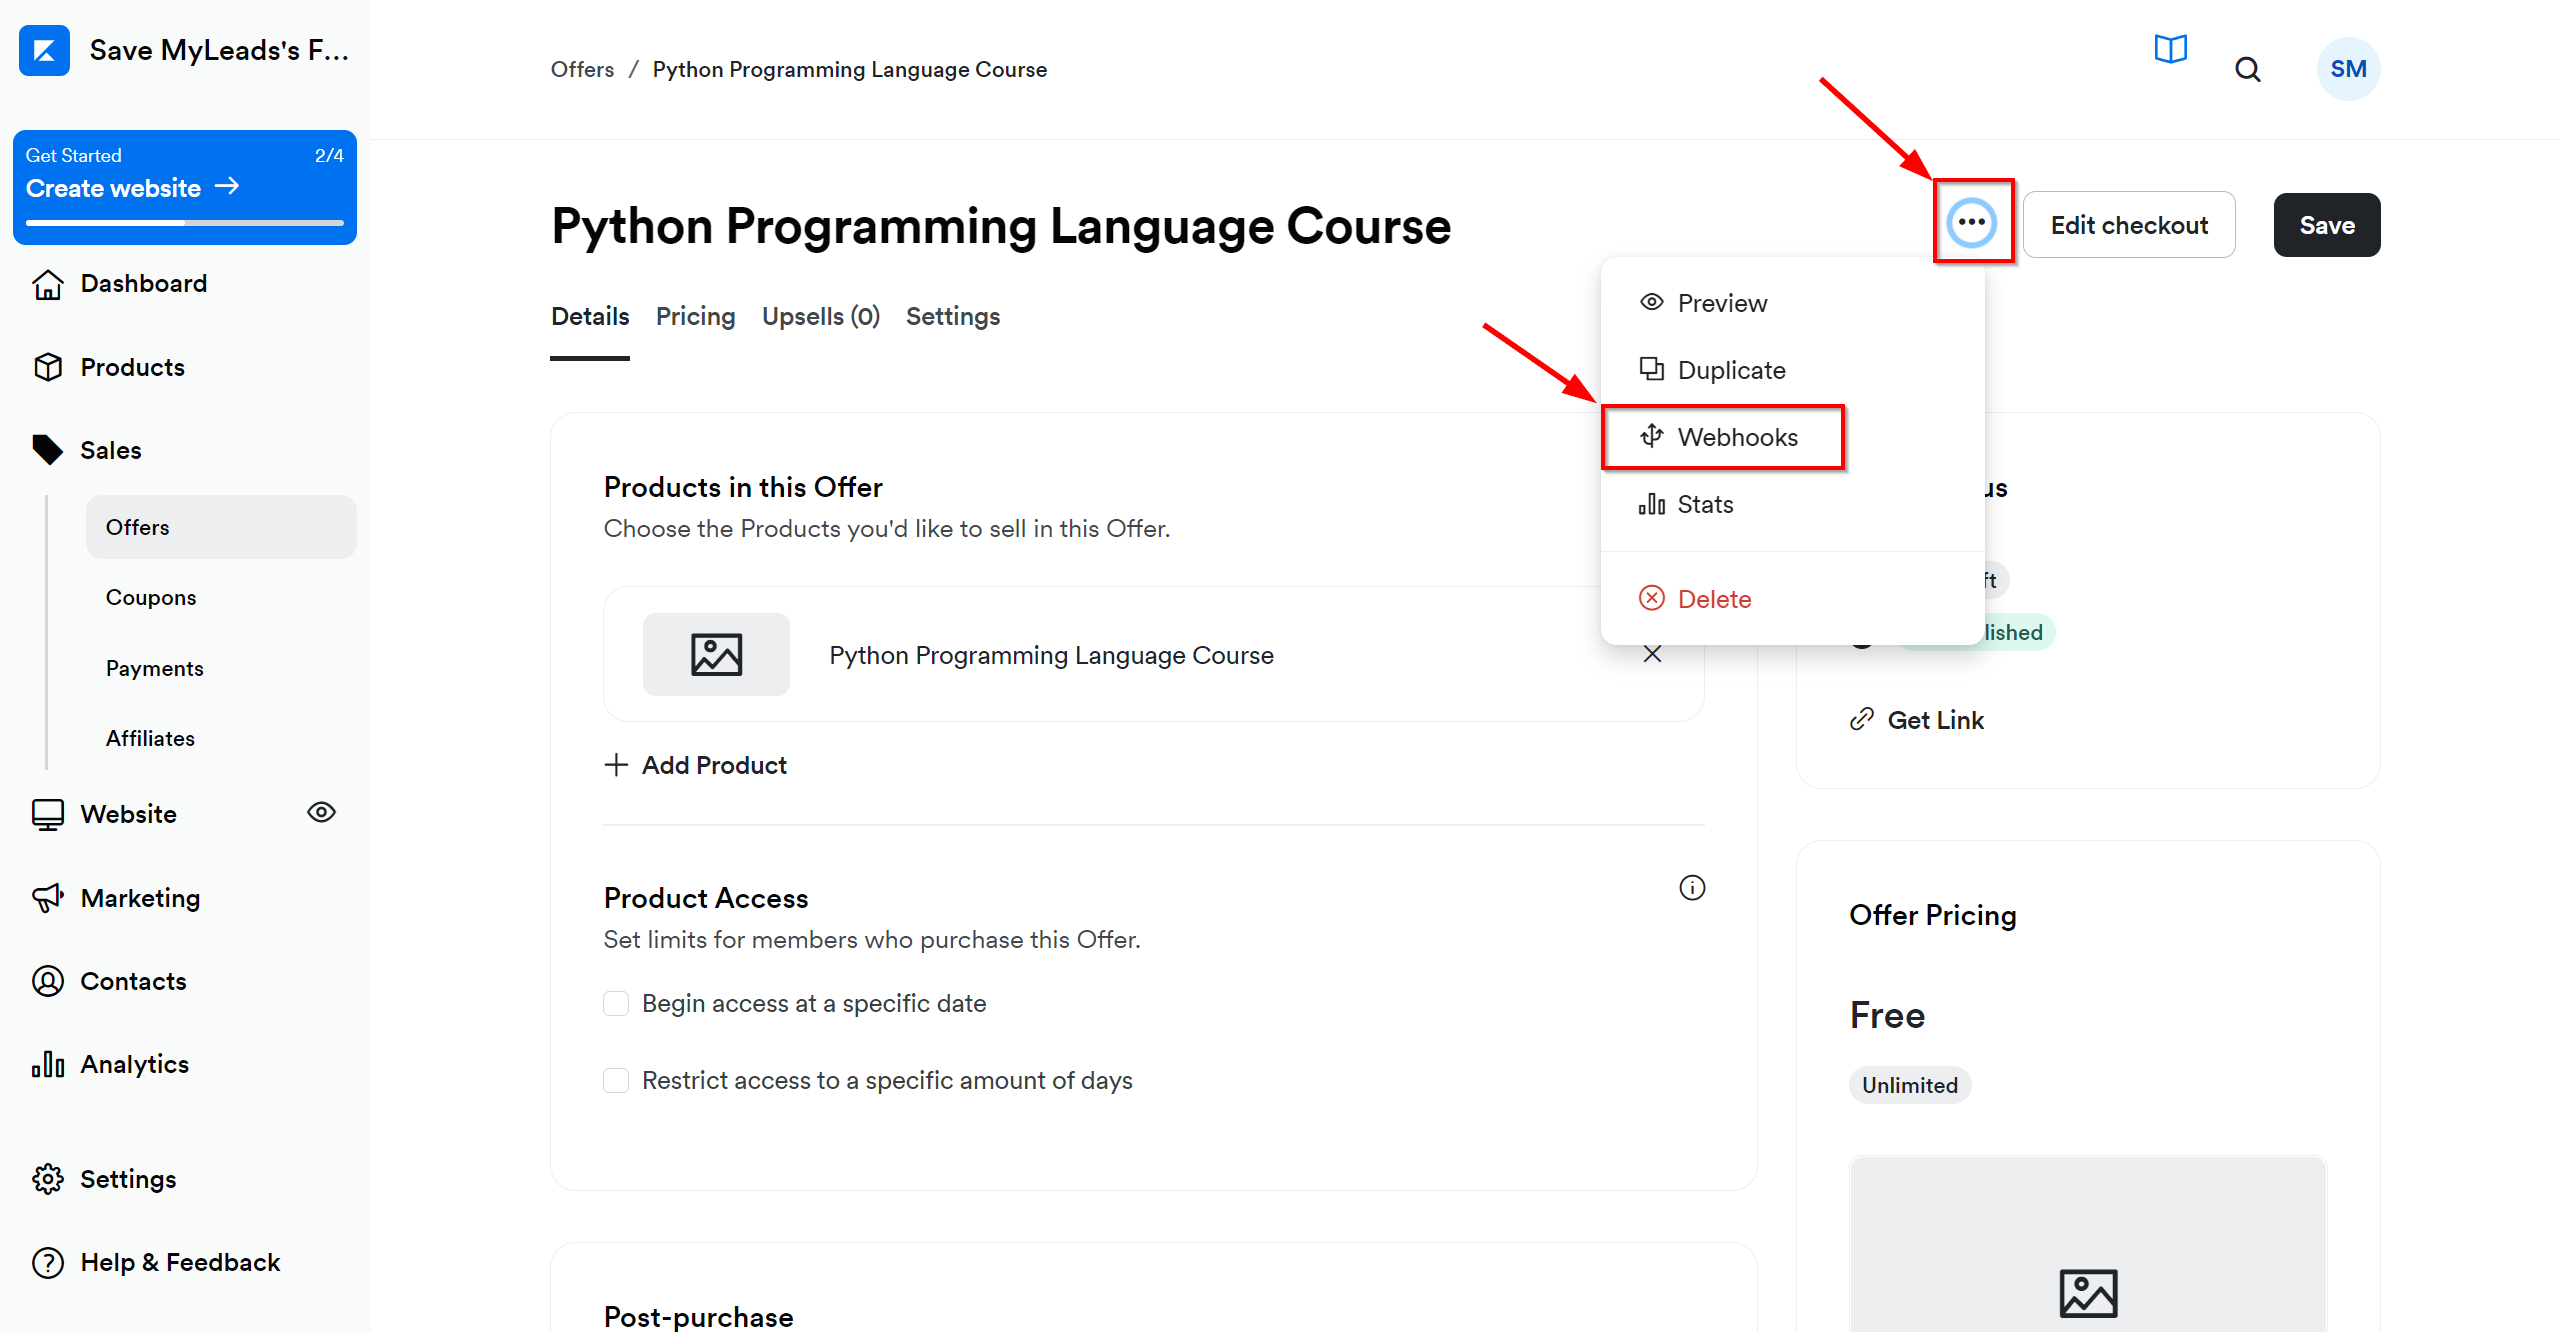Open the three-dot options menu

click(1971, 223)
